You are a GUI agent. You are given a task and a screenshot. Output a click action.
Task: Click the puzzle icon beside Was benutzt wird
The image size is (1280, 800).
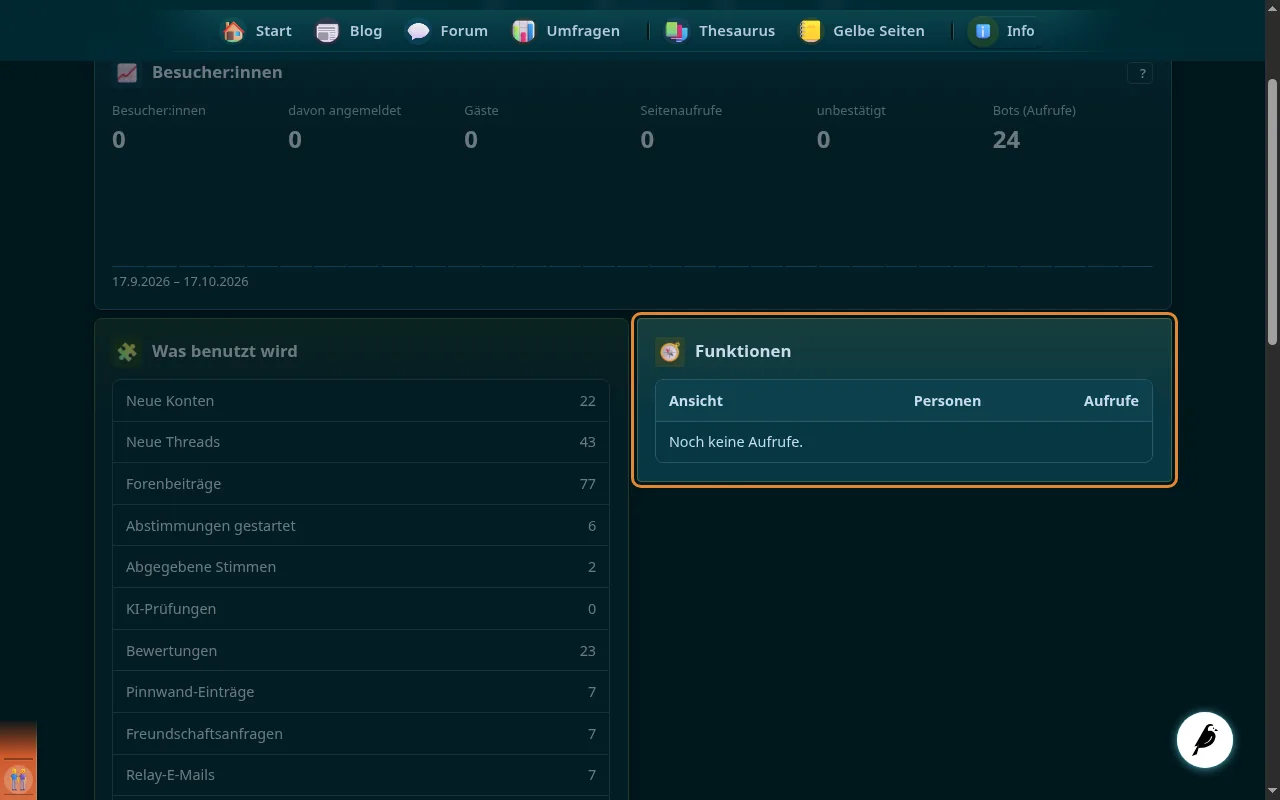[x=127, y=351]
